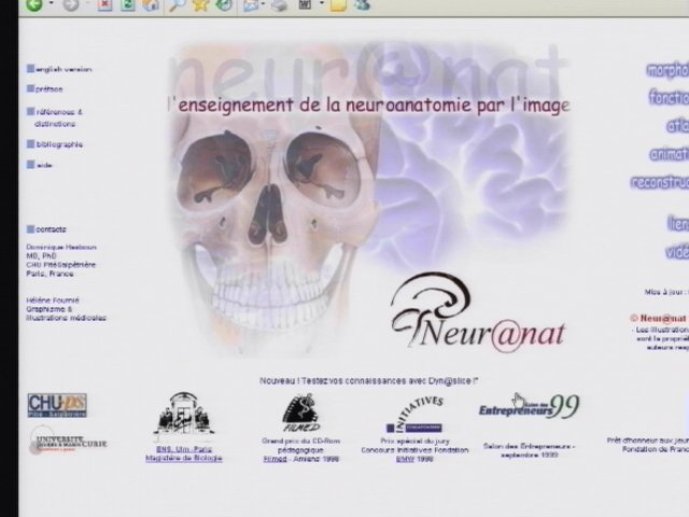
Task: Click the Hélène Fournié contact name
Action: pyautogui.click(x=52, y=300)
